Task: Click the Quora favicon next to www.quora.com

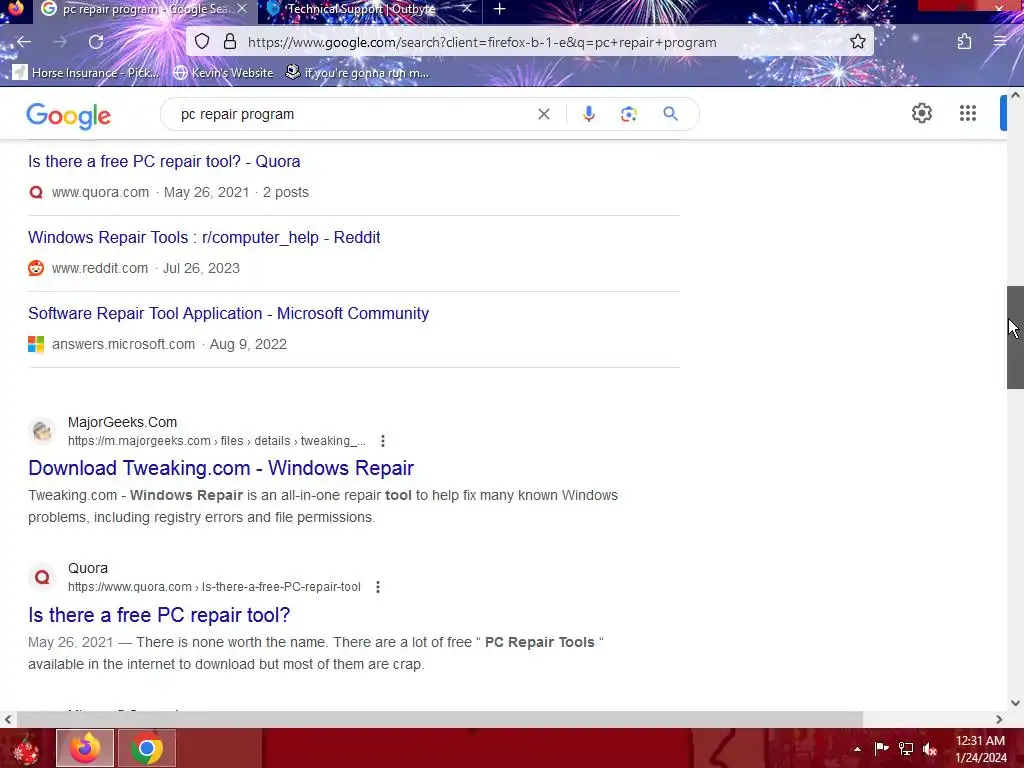Action: point(36,192)
